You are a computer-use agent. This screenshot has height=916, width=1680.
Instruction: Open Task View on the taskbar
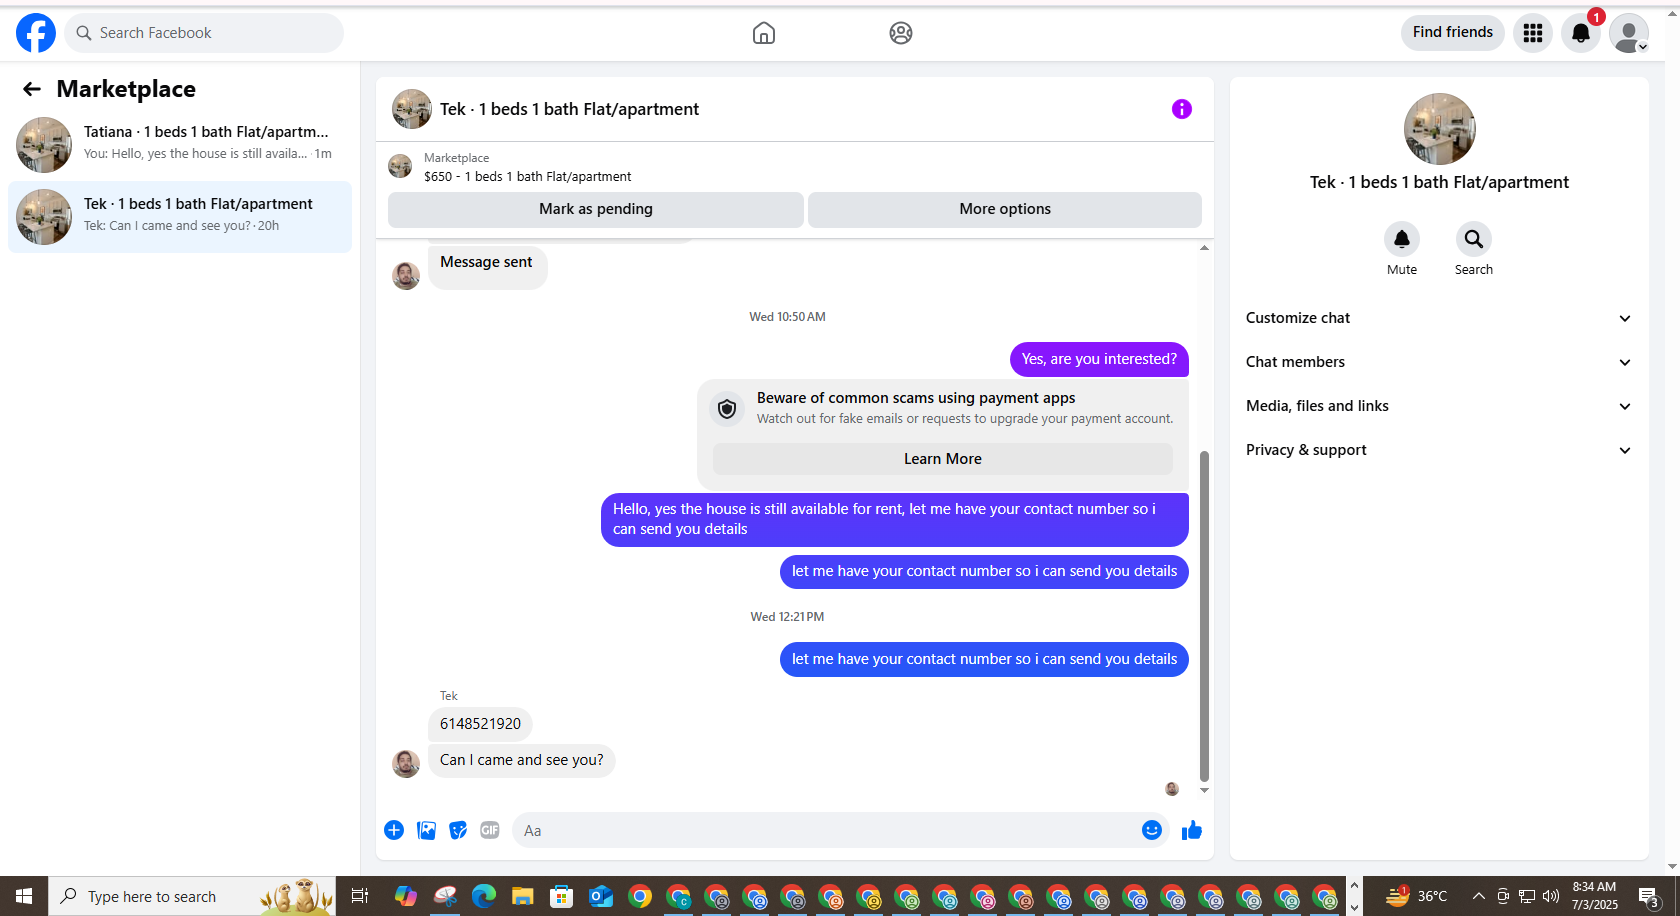point(360,896)
